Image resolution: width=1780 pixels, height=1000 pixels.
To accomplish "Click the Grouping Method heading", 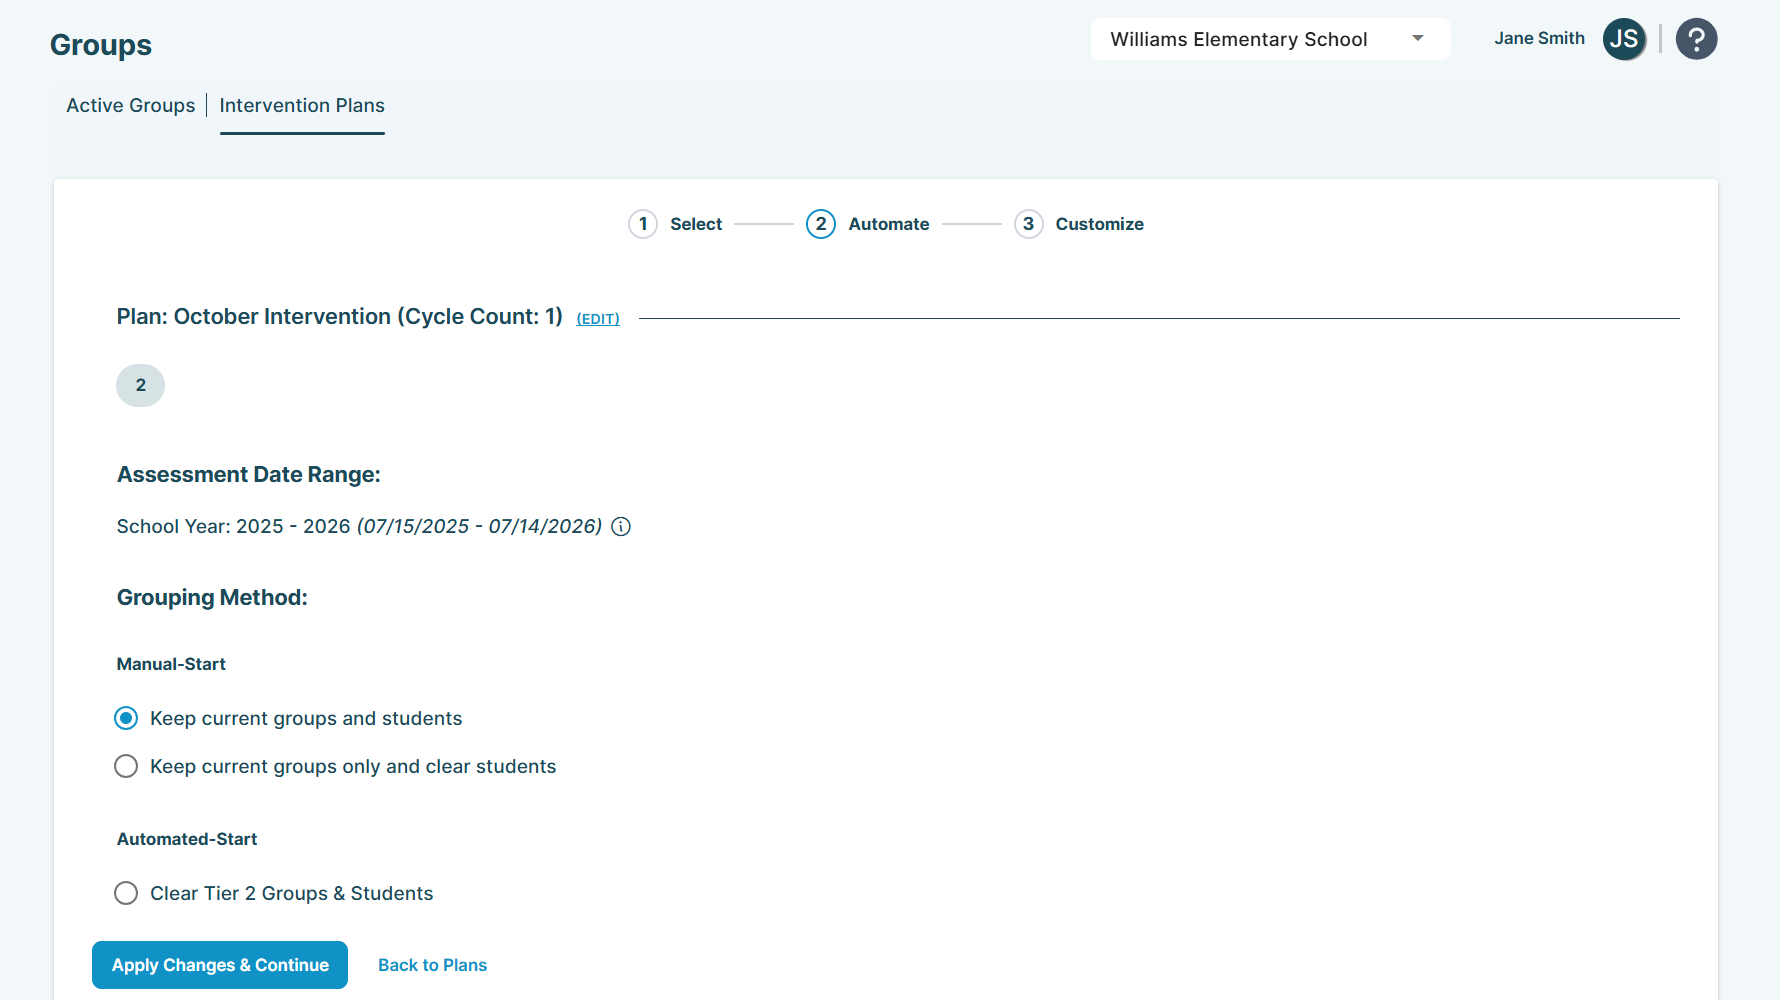I will click(x=212, y=597).
